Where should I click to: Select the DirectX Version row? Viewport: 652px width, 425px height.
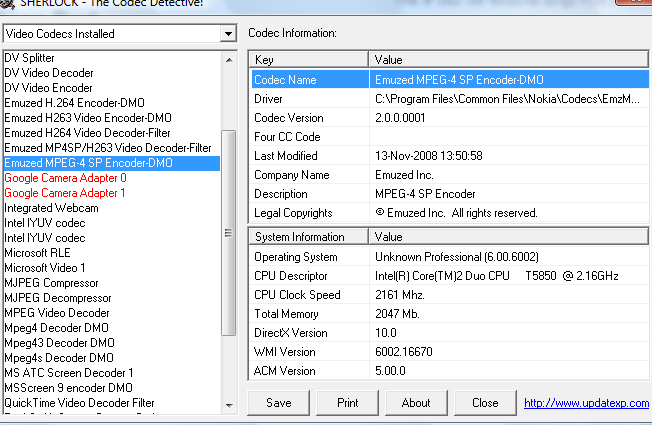point(450,333)
